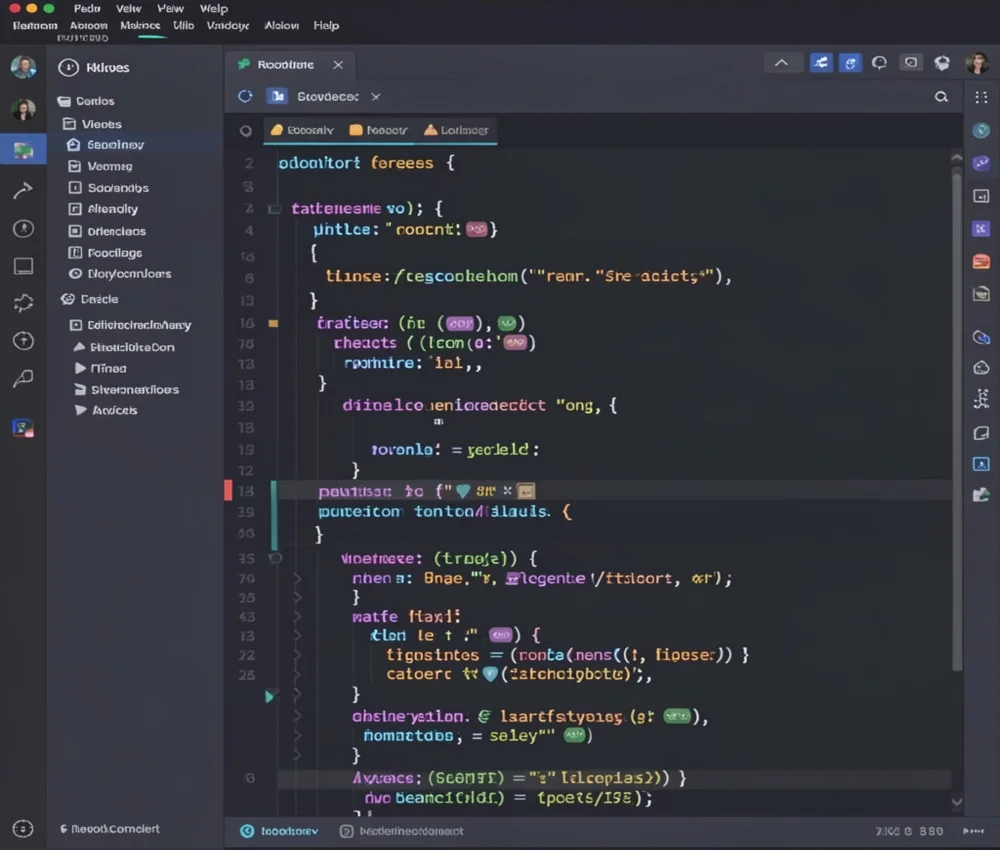
Task: Open the search magnifier in the editor toolbar
Action: pos(941,97)
